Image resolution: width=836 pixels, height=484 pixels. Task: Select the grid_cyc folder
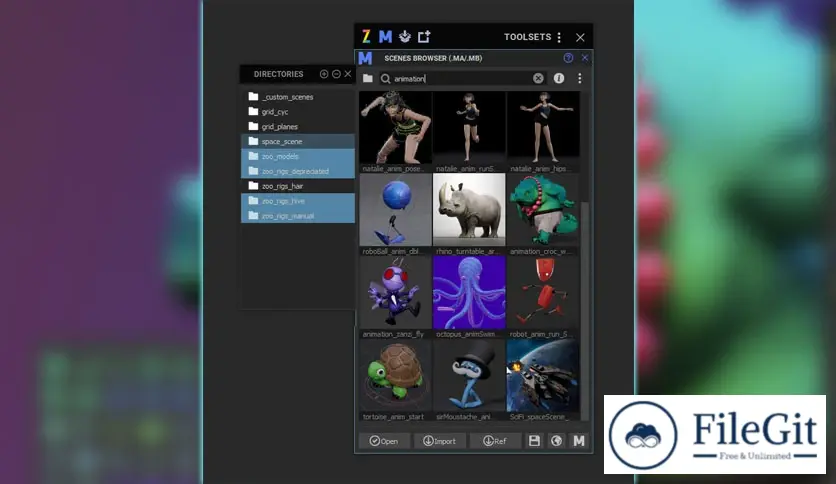point(298,112)
